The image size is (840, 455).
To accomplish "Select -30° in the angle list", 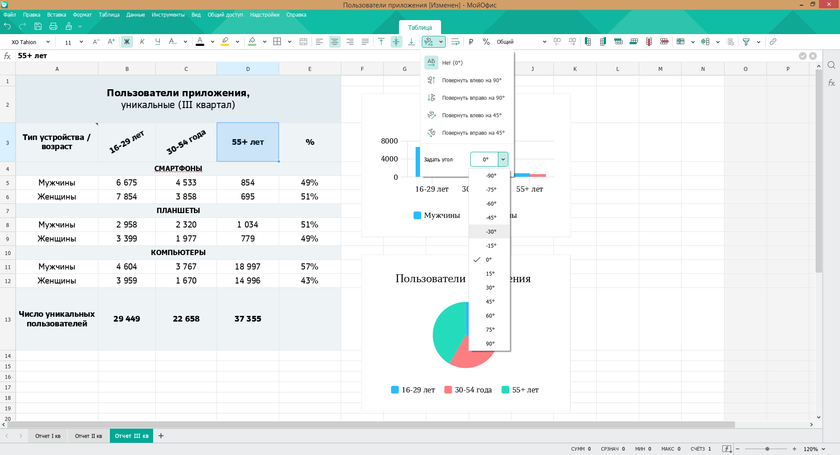I will 490,231.
